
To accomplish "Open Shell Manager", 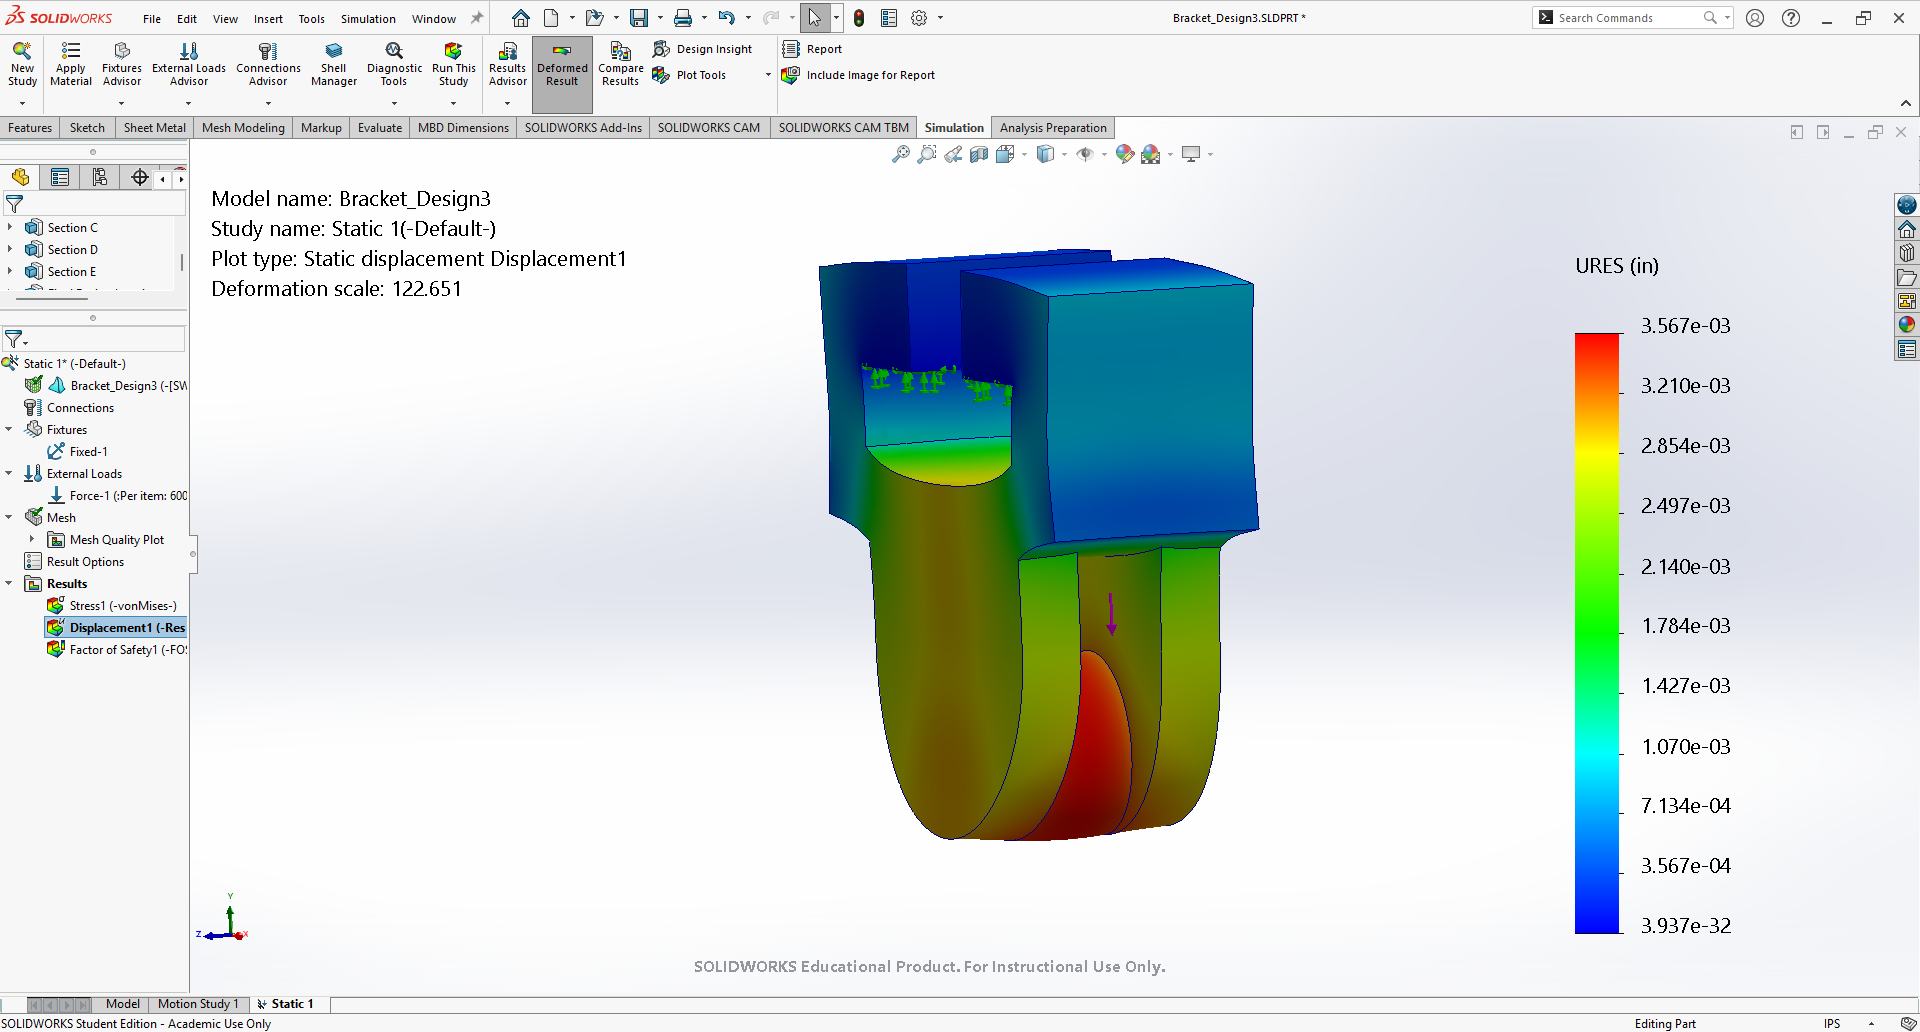I will tap(334, 64).
